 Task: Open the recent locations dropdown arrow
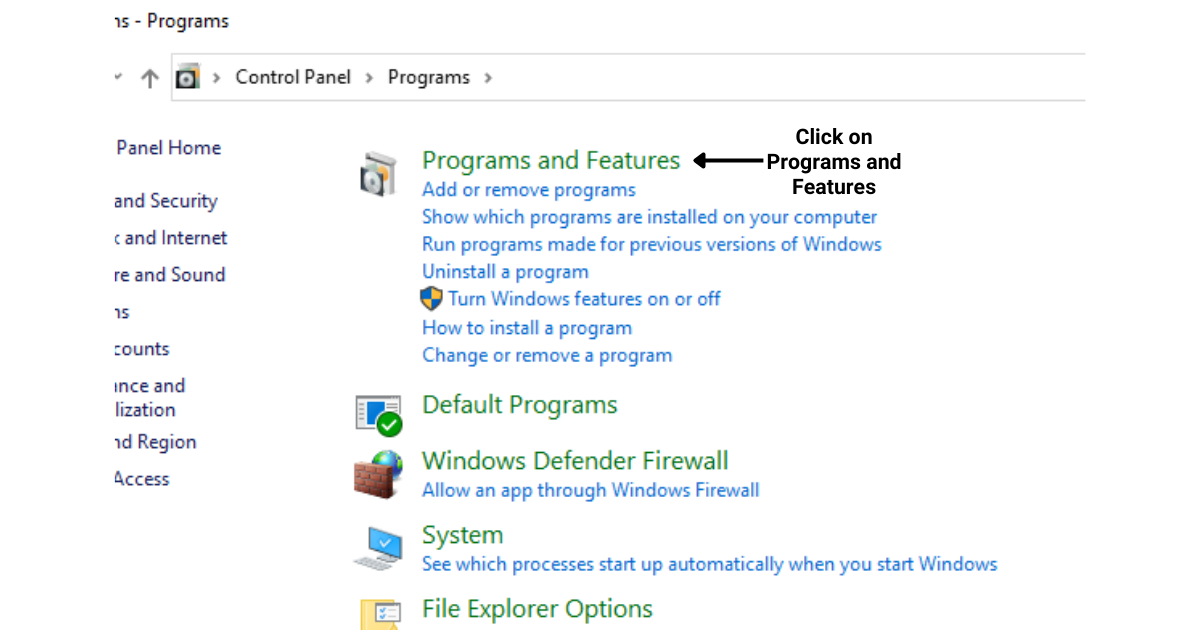[x=118, y=76]
